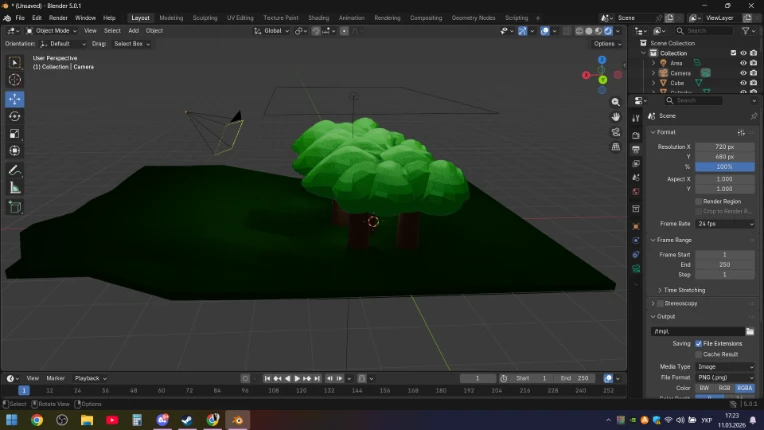764x430 pixels.
Task: Open the Physics properties tab
Action: [636, 241]
